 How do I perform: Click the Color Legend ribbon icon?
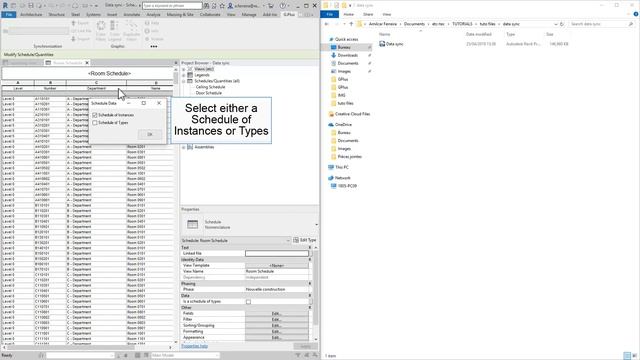[x=115, y=31]
